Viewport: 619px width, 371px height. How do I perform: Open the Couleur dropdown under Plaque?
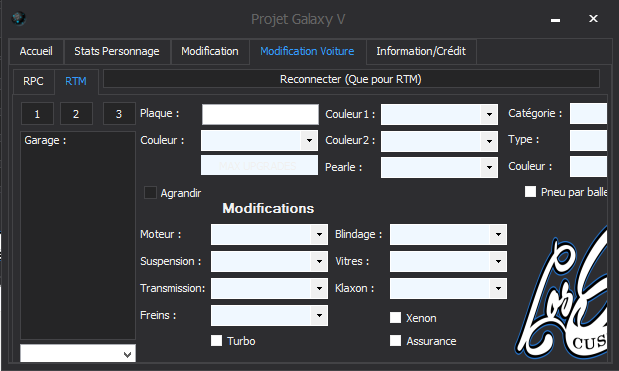tap(259, 141)
